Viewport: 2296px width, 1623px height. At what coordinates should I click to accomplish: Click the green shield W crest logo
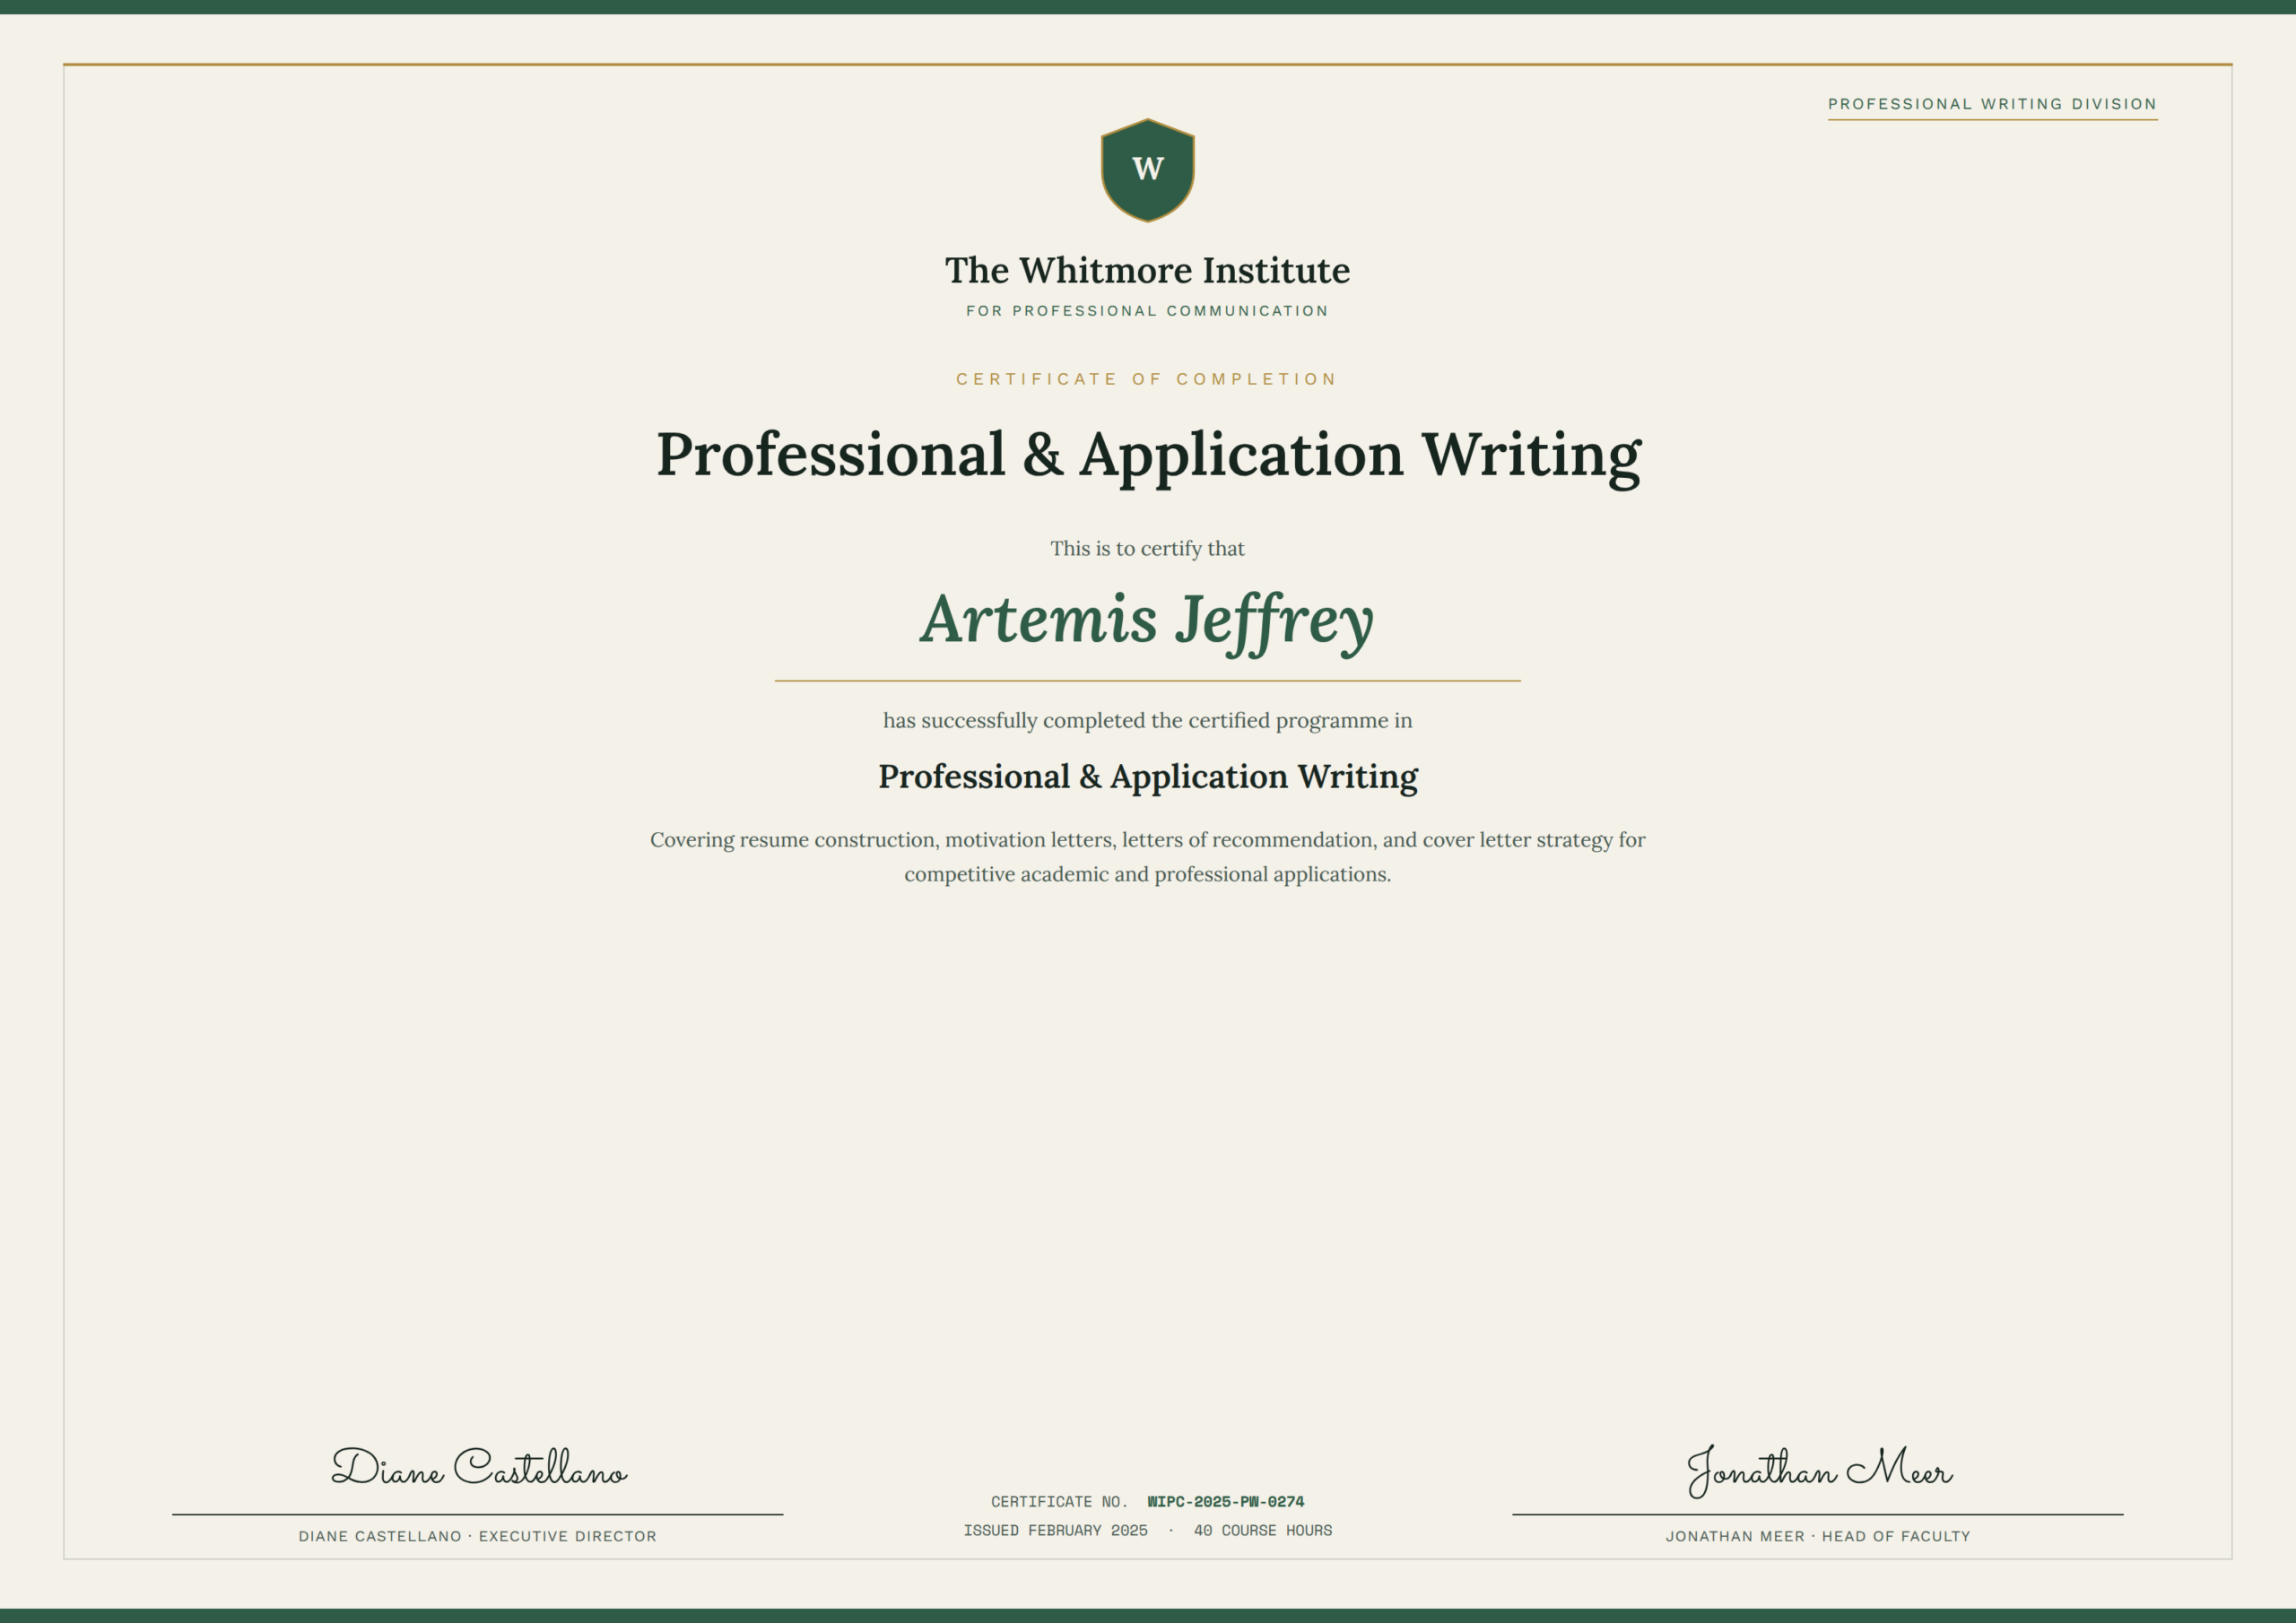click(x=1147, y=170)
